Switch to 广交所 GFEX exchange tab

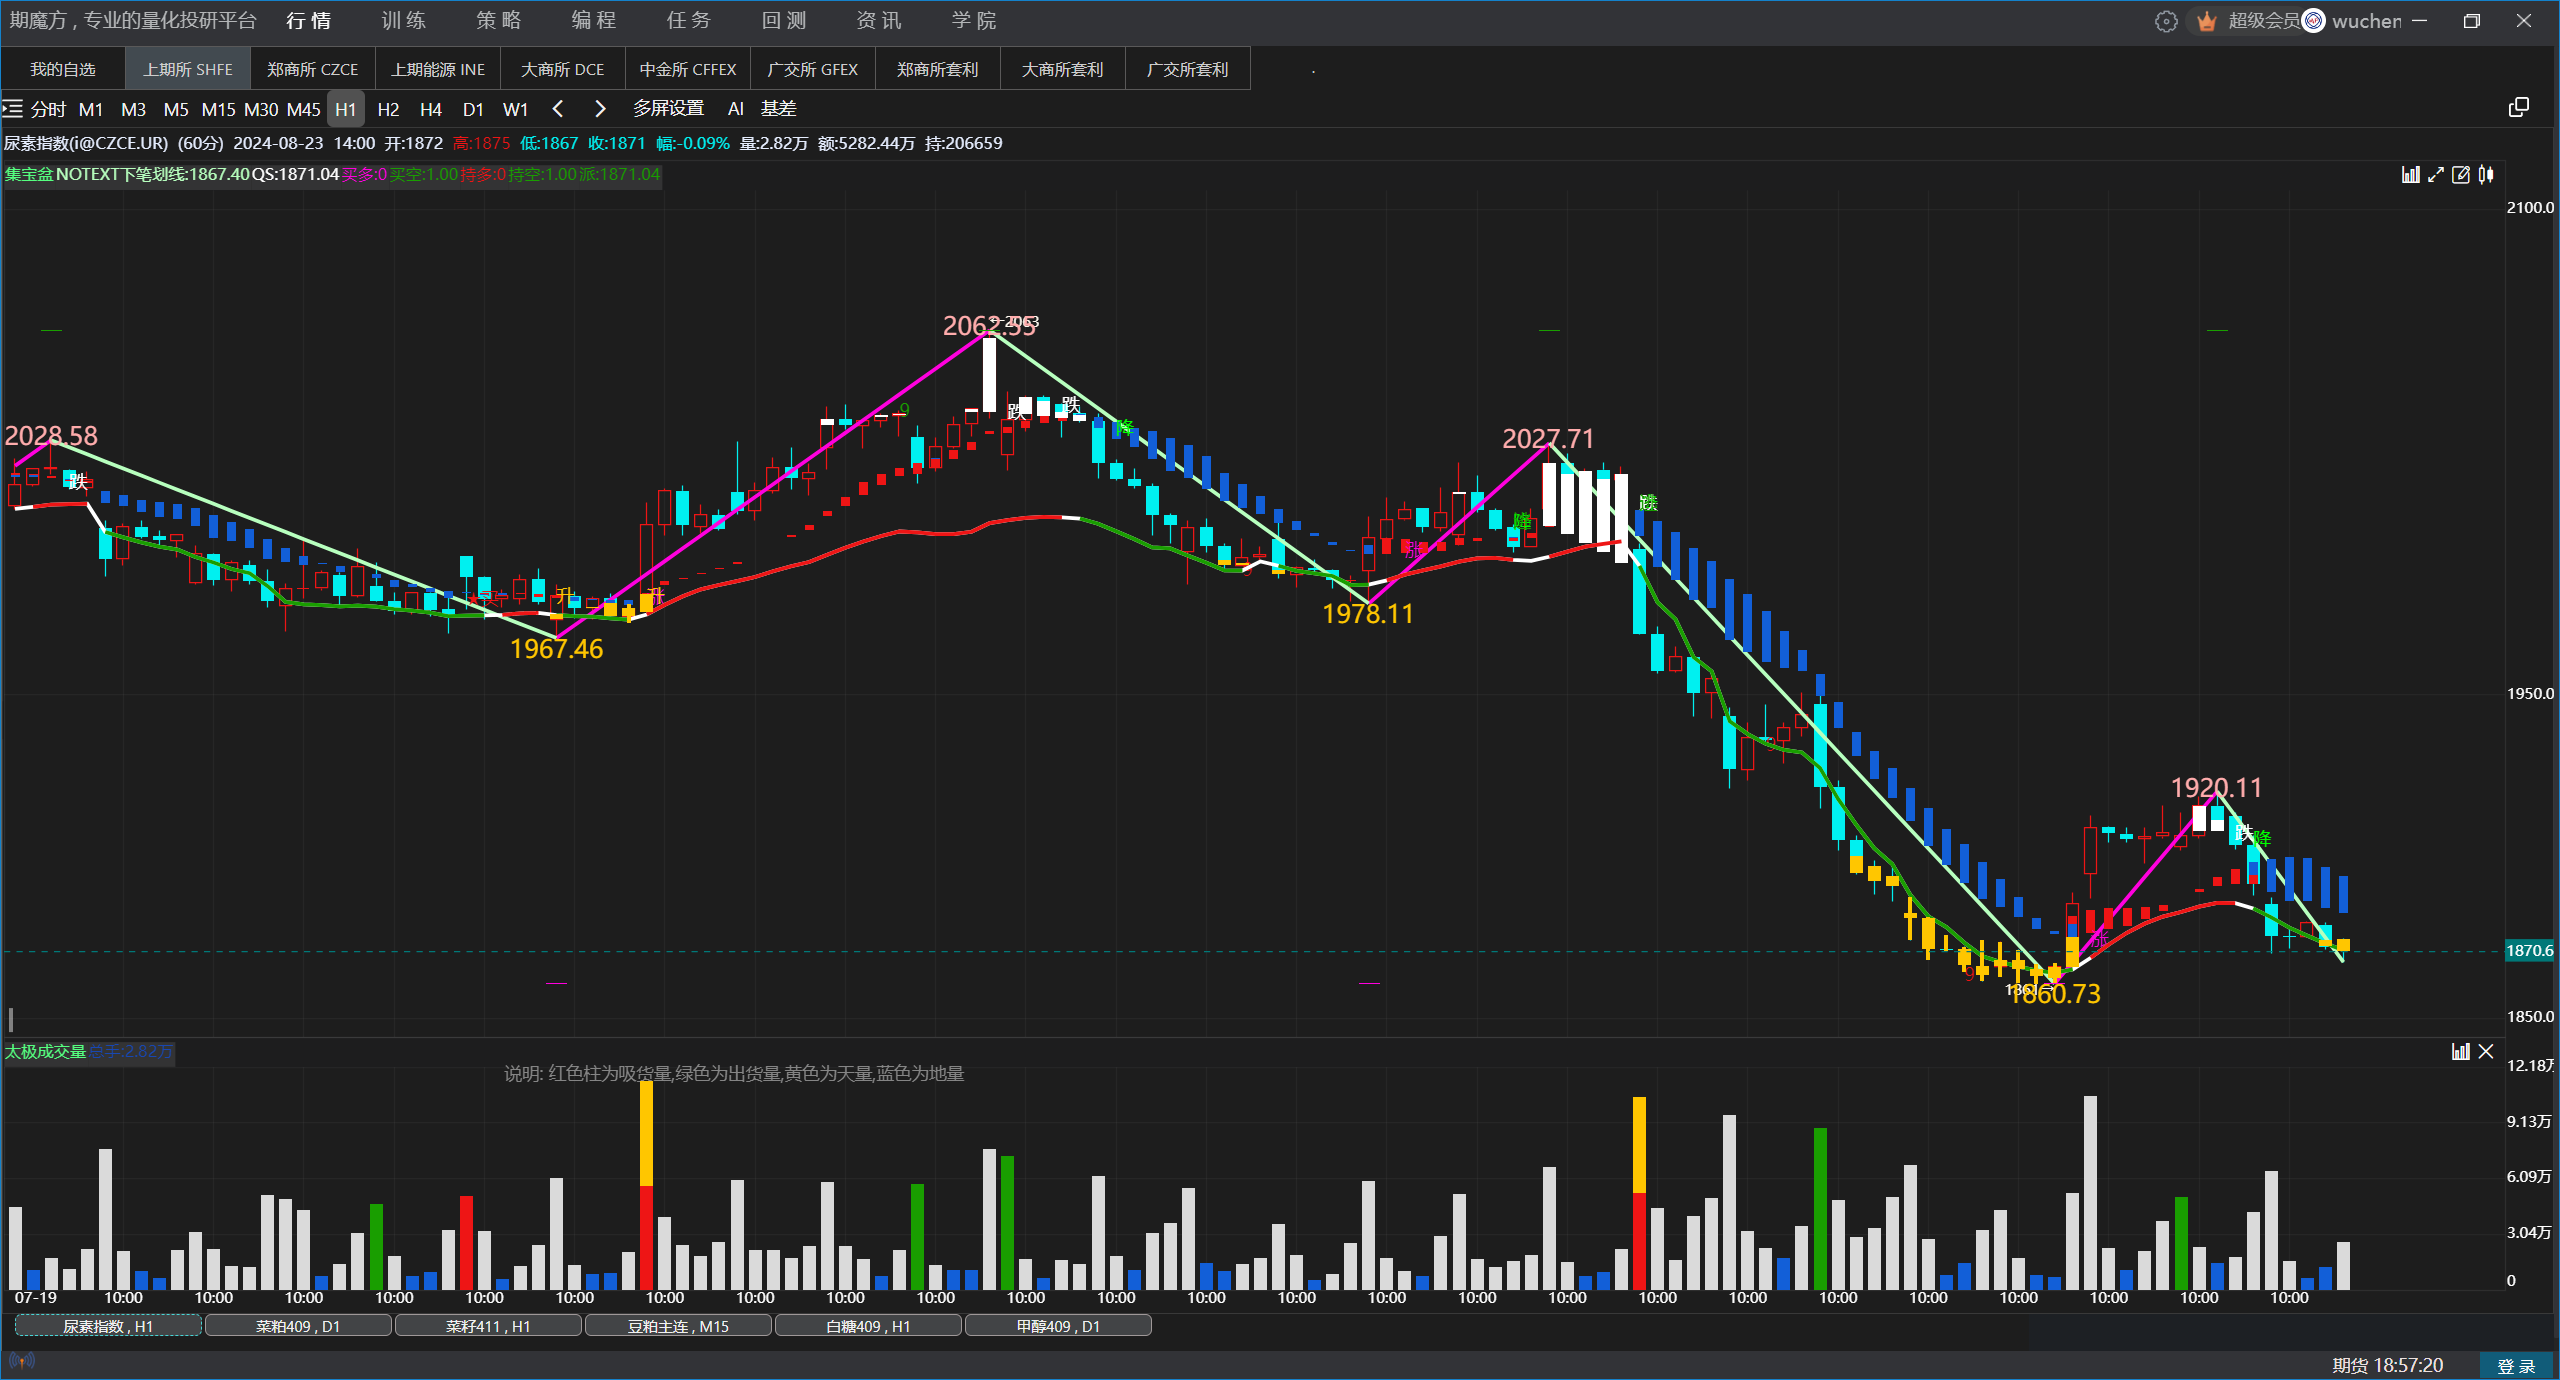(813, 69)
